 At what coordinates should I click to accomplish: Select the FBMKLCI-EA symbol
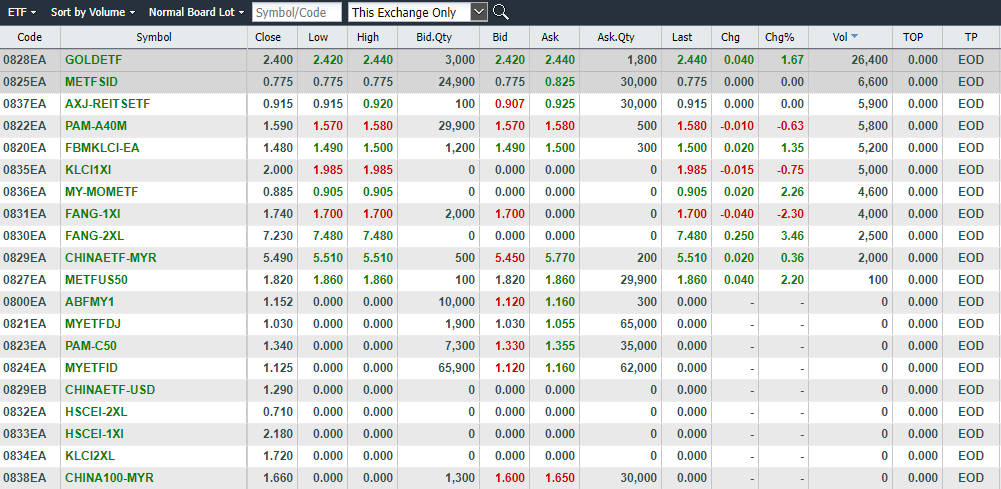102,148
